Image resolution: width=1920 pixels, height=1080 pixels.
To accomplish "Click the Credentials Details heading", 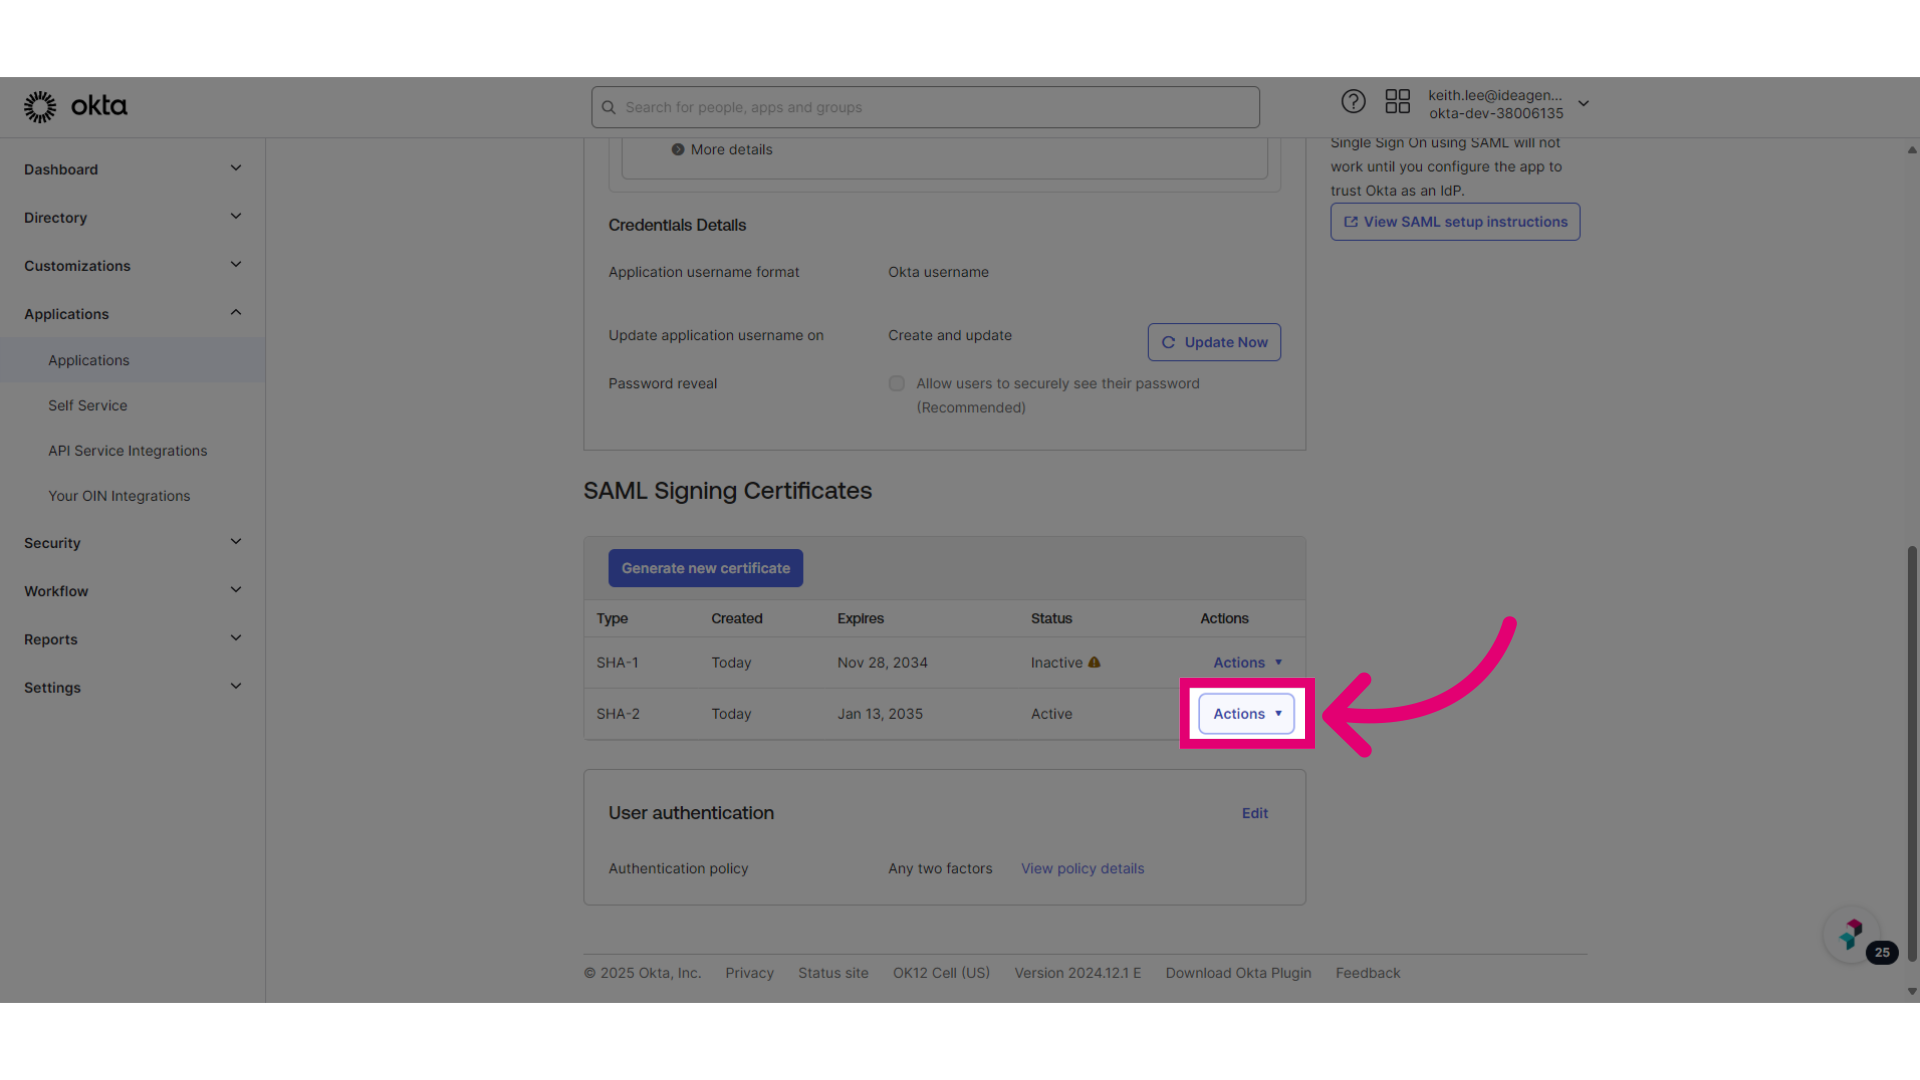I will (x=677, y=225).
